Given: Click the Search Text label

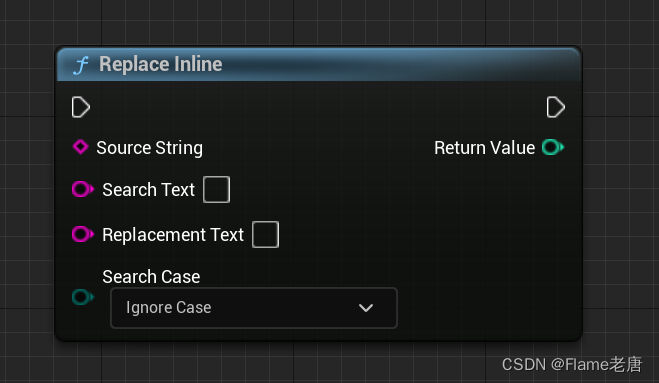Looking at the screenshot, I should pyautogui.click(x=148, y=190).
